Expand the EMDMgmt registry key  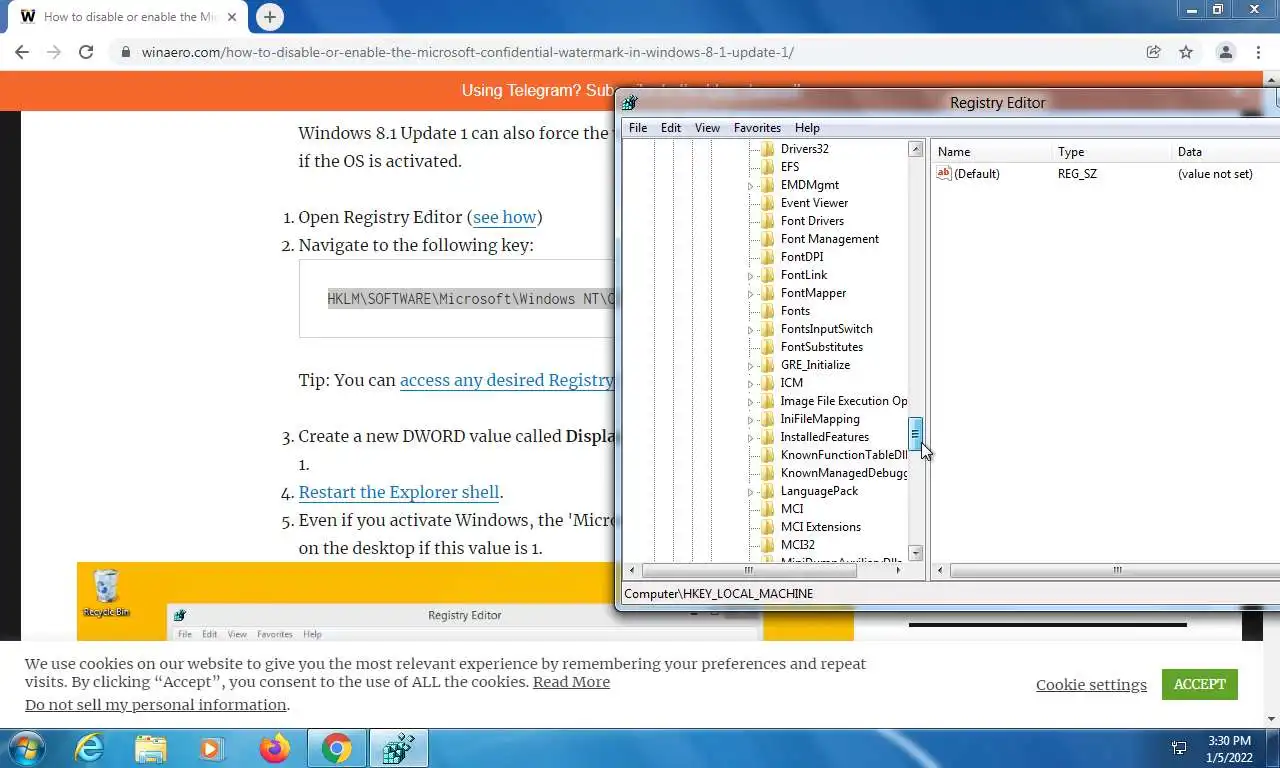click(x=751, y=186)
